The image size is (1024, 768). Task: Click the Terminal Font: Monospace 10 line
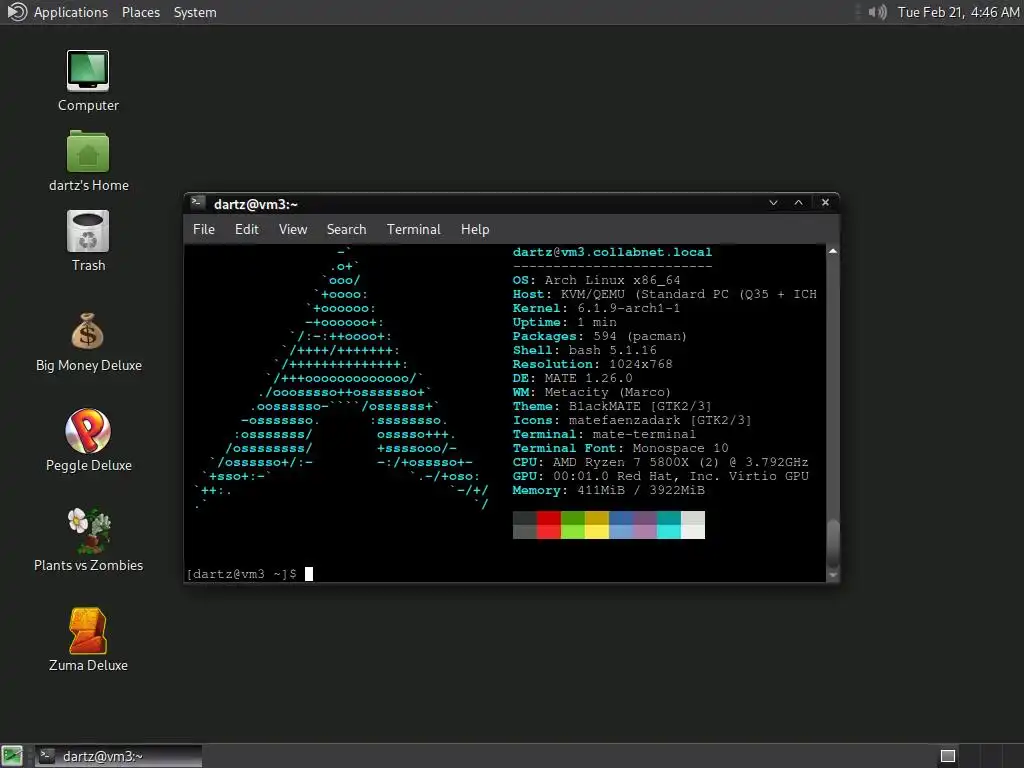click(x=620, y=448)
